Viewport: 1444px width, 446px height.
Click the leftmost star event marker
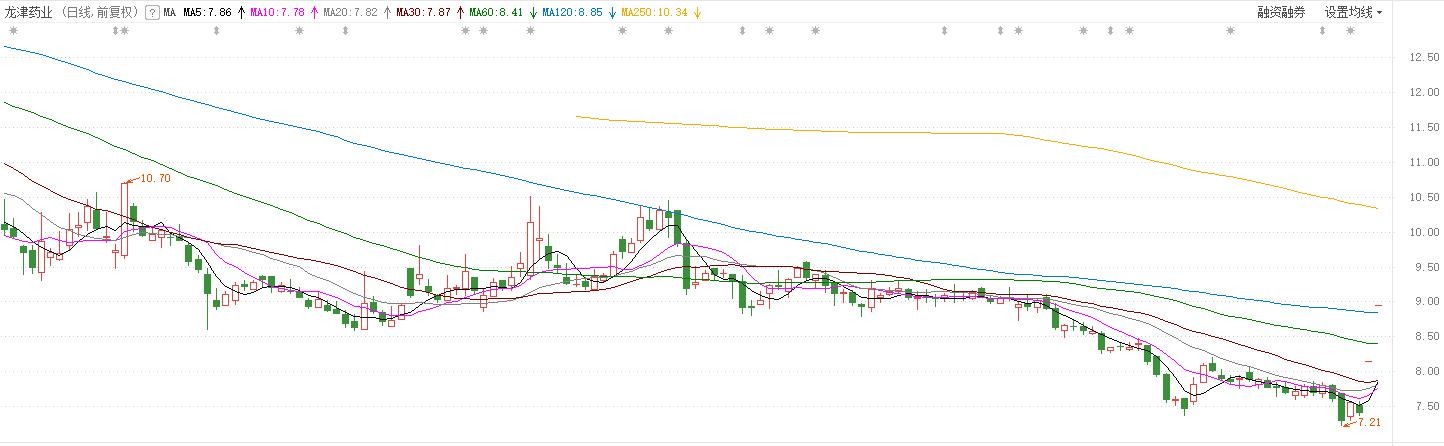(12, 31)
